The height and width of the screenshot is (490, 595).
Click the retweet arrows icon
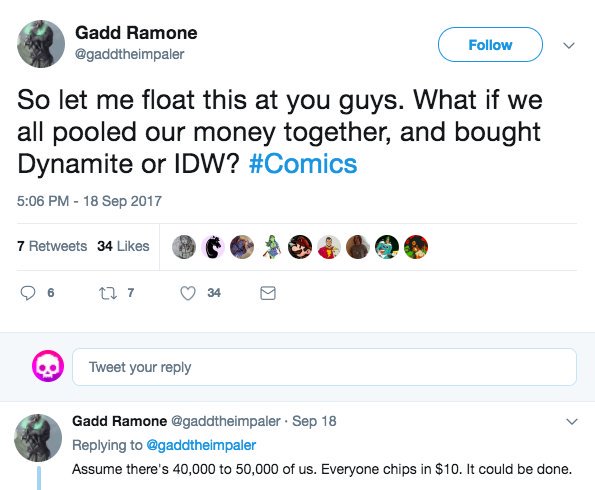(108, 293)
